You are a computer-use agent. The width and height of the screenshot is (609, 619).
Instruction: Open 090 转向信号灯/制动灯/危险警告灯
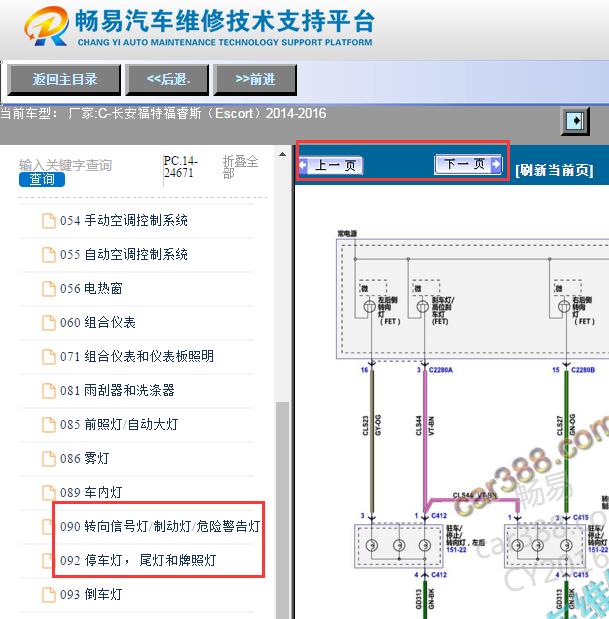click(160, 526)
